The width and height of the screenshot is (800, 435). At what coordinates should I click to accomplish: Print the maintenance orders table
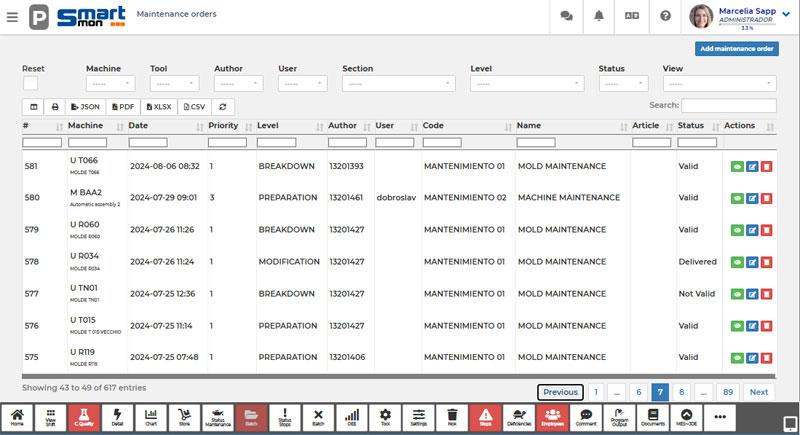click(x=55, y=106)
